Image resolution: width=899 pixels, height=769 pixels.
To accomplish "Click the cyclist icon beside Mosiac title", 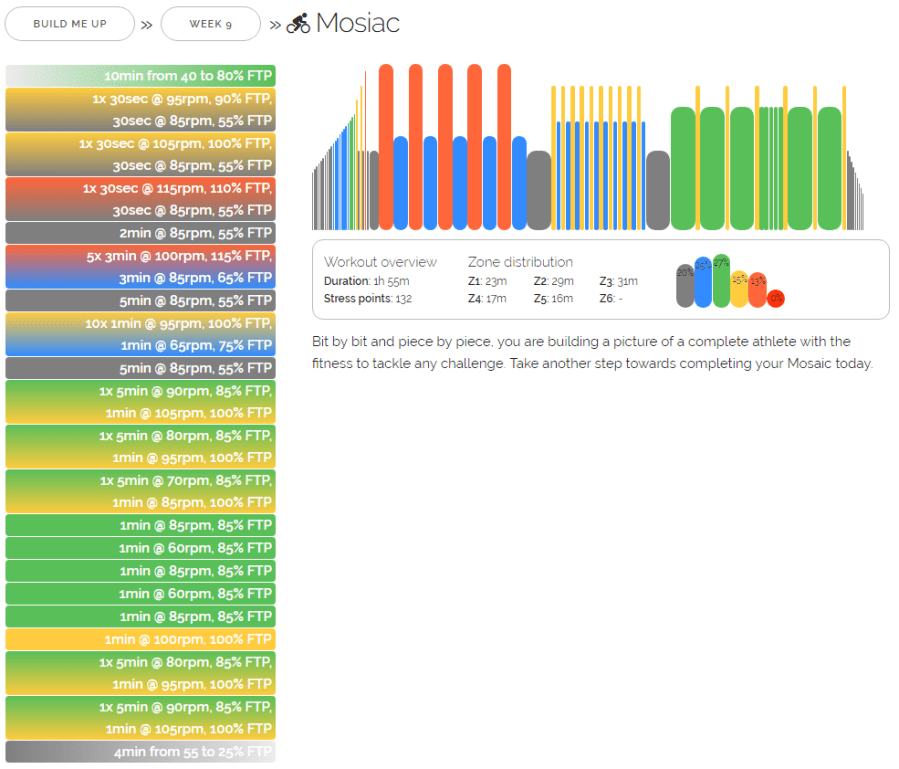I will (298, 24).
